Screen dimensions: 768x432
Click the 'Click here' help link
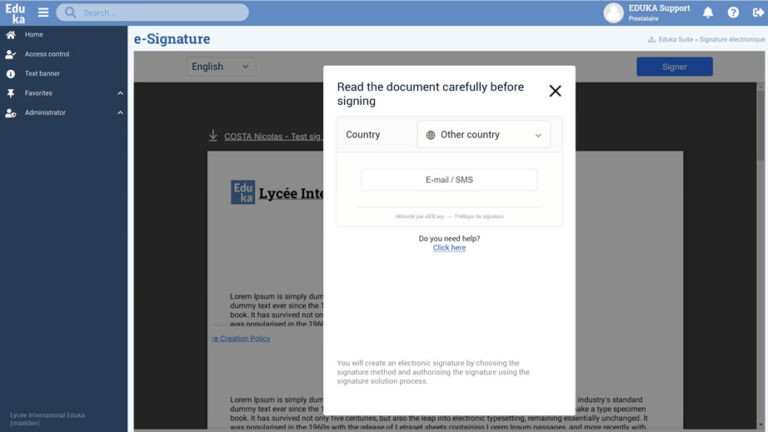[449, 248]
